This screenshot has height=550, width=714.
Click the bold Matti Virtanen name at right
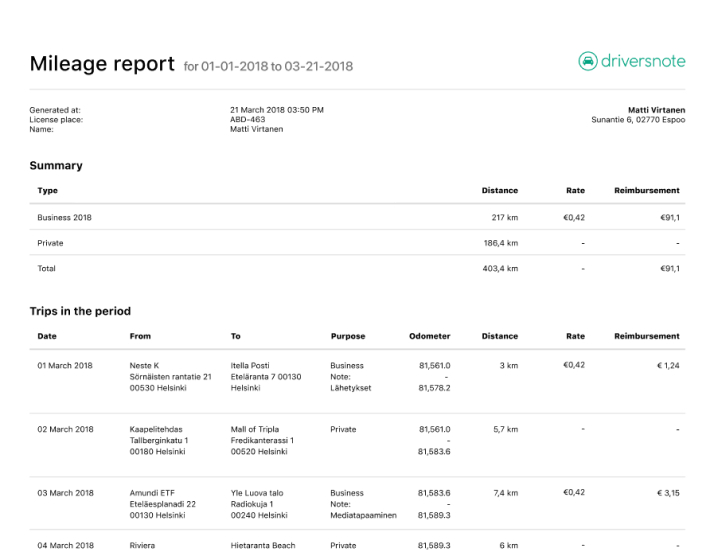click(656, 110)
